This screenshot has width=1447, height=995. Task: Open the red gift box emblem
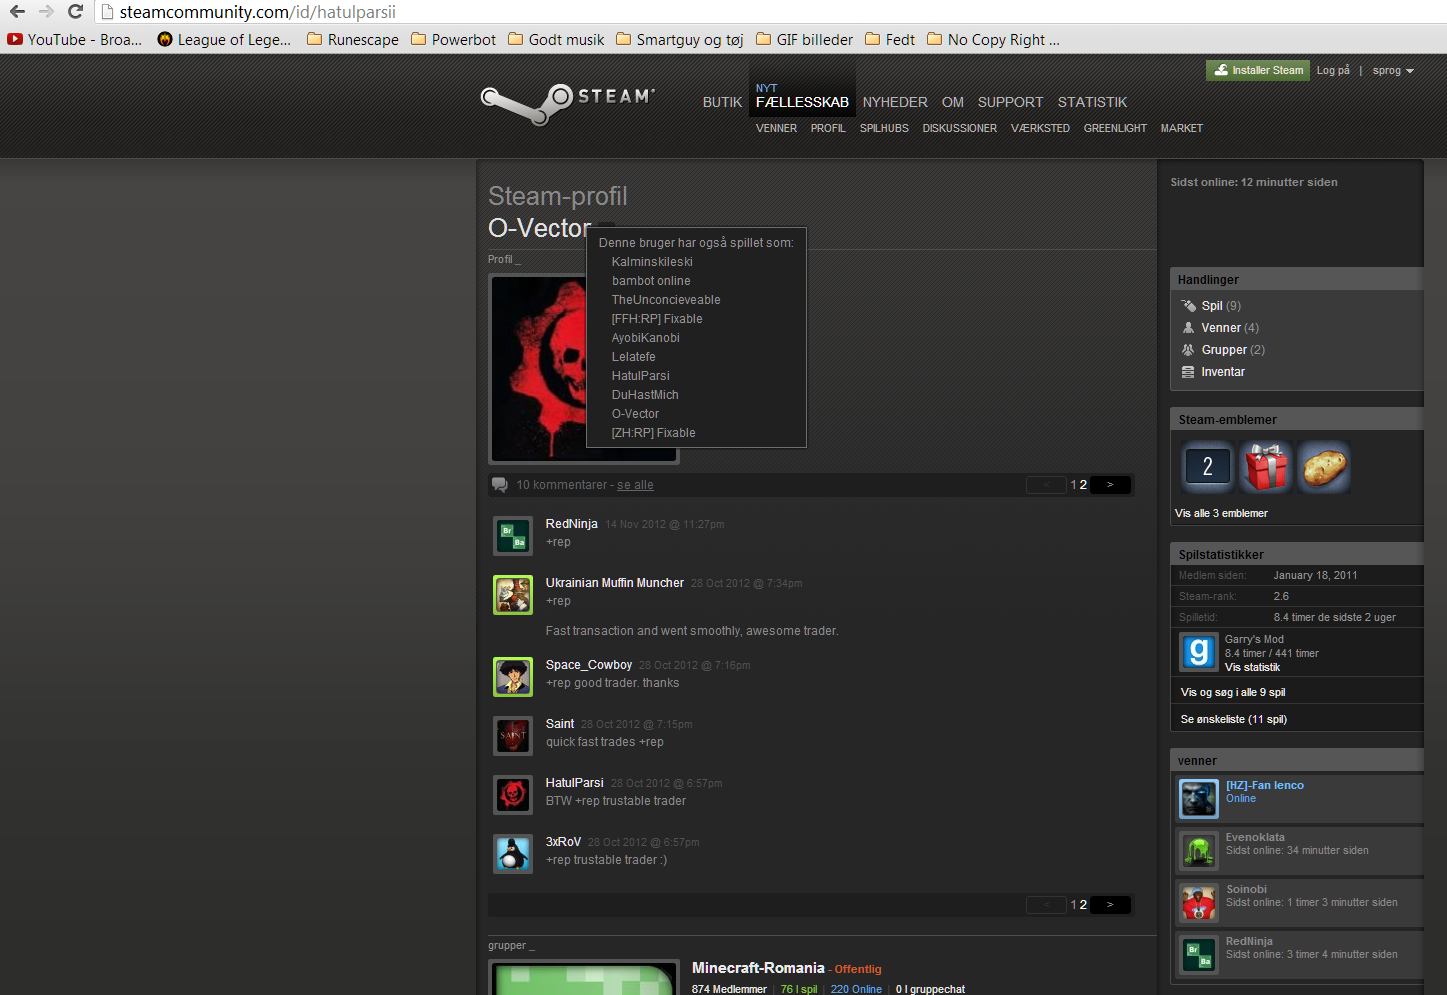1266,467
